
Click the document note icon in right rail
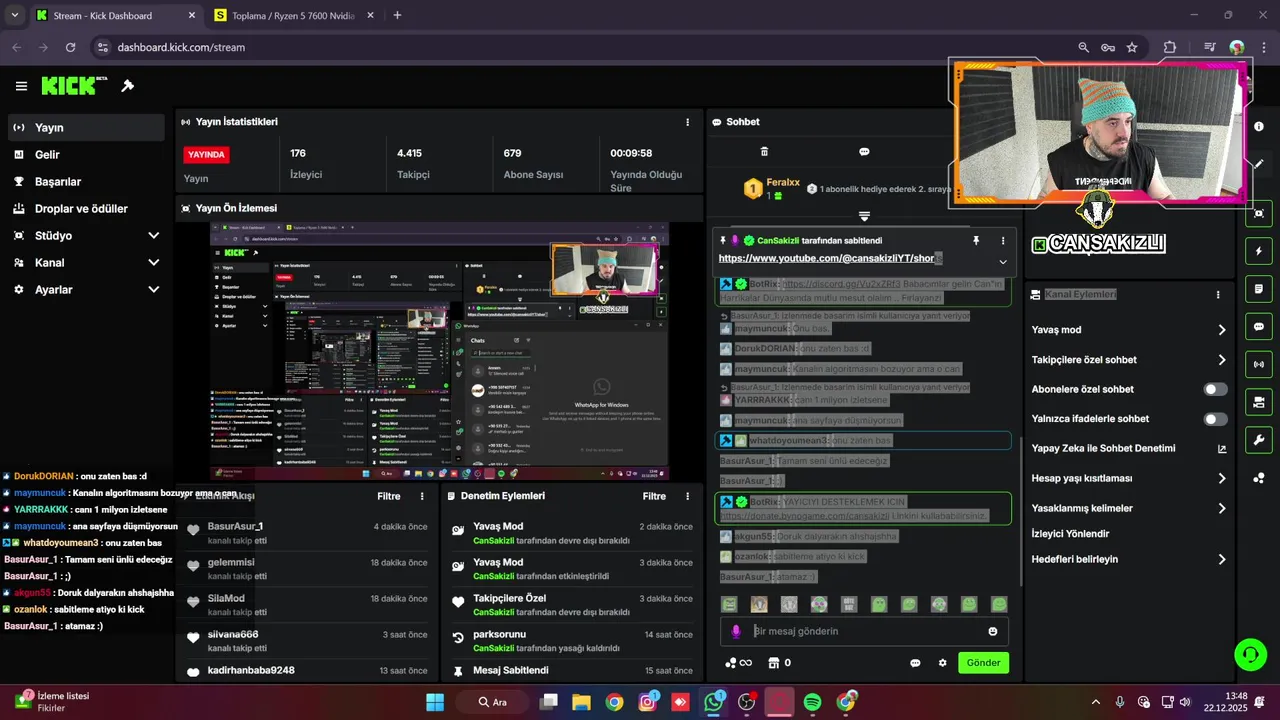click(x=1259, y=289)
